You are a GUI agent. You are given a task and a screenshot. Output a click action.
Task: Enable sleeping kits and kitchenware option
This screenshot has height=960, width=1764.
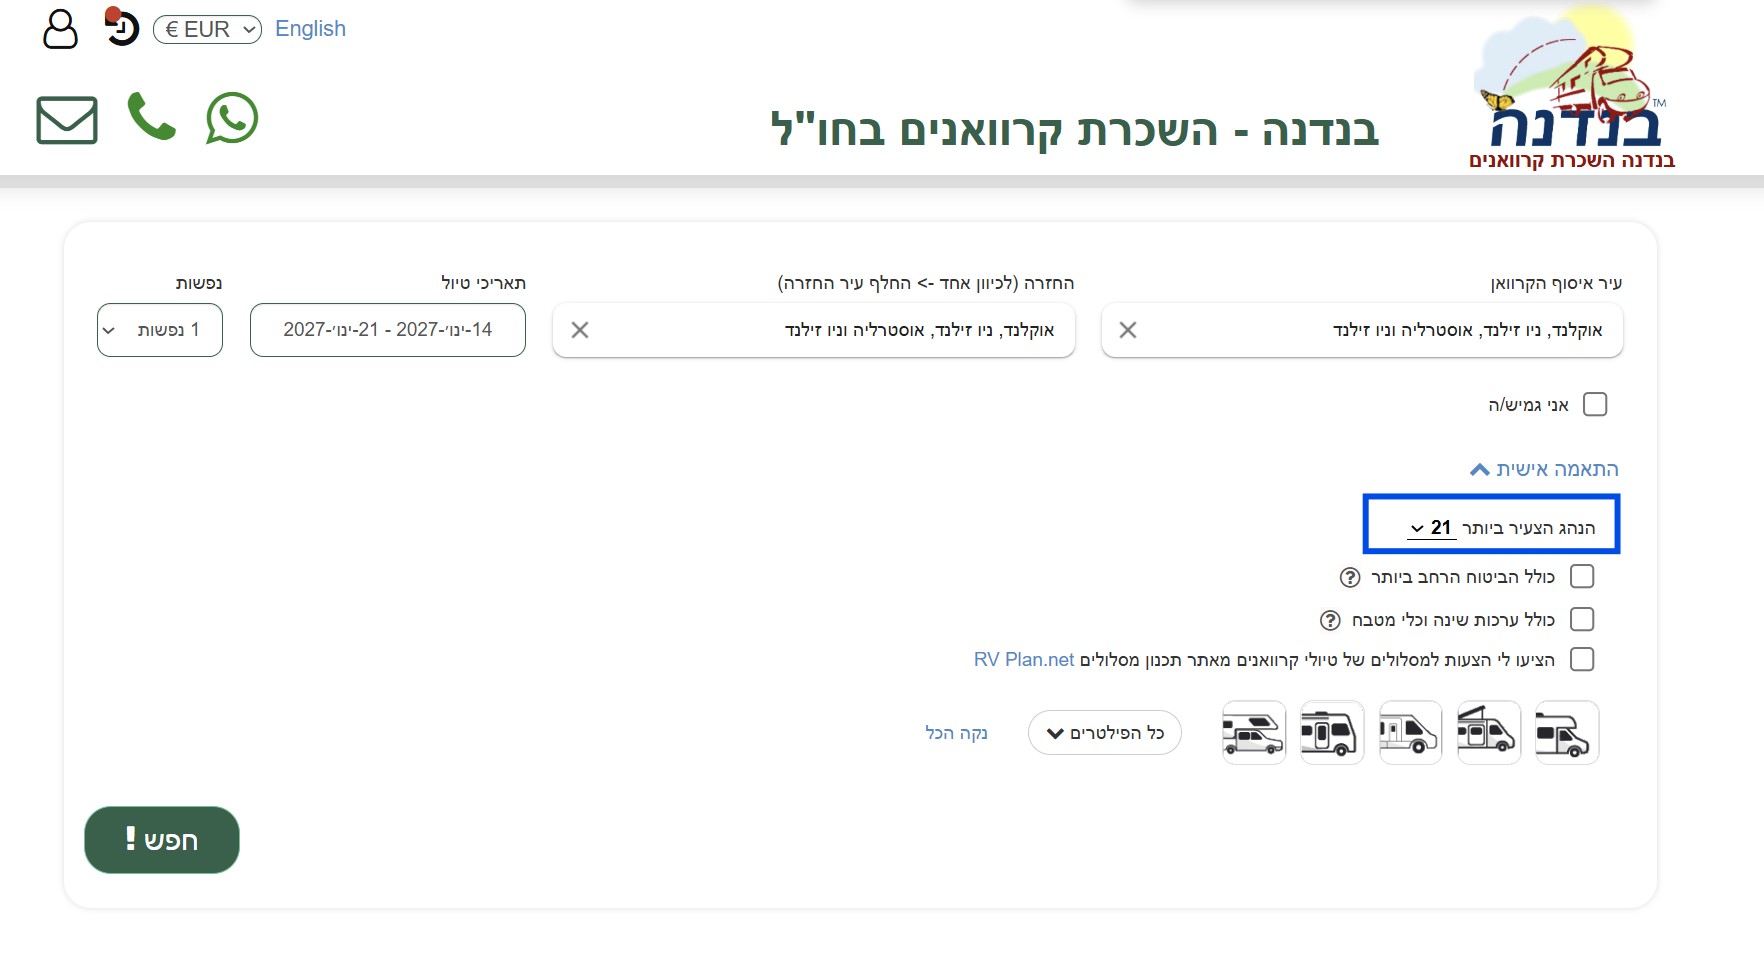[1583, 620]
